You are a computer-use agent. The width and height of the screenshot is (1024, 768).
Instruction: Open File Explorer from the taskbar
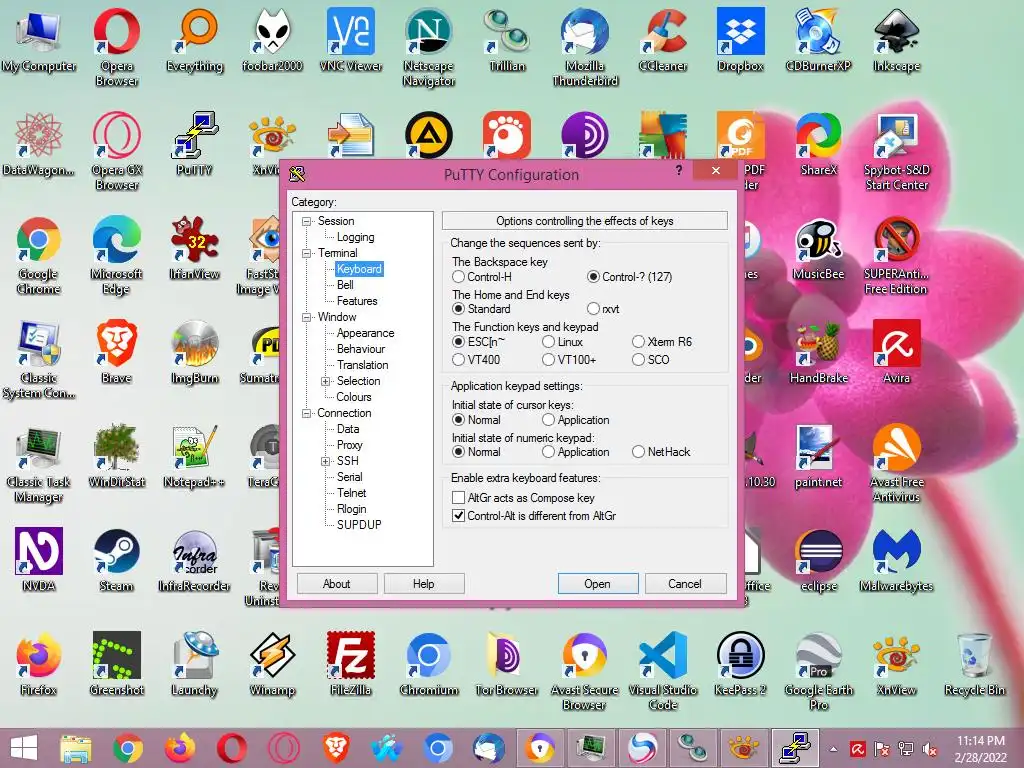coord(76,748)
